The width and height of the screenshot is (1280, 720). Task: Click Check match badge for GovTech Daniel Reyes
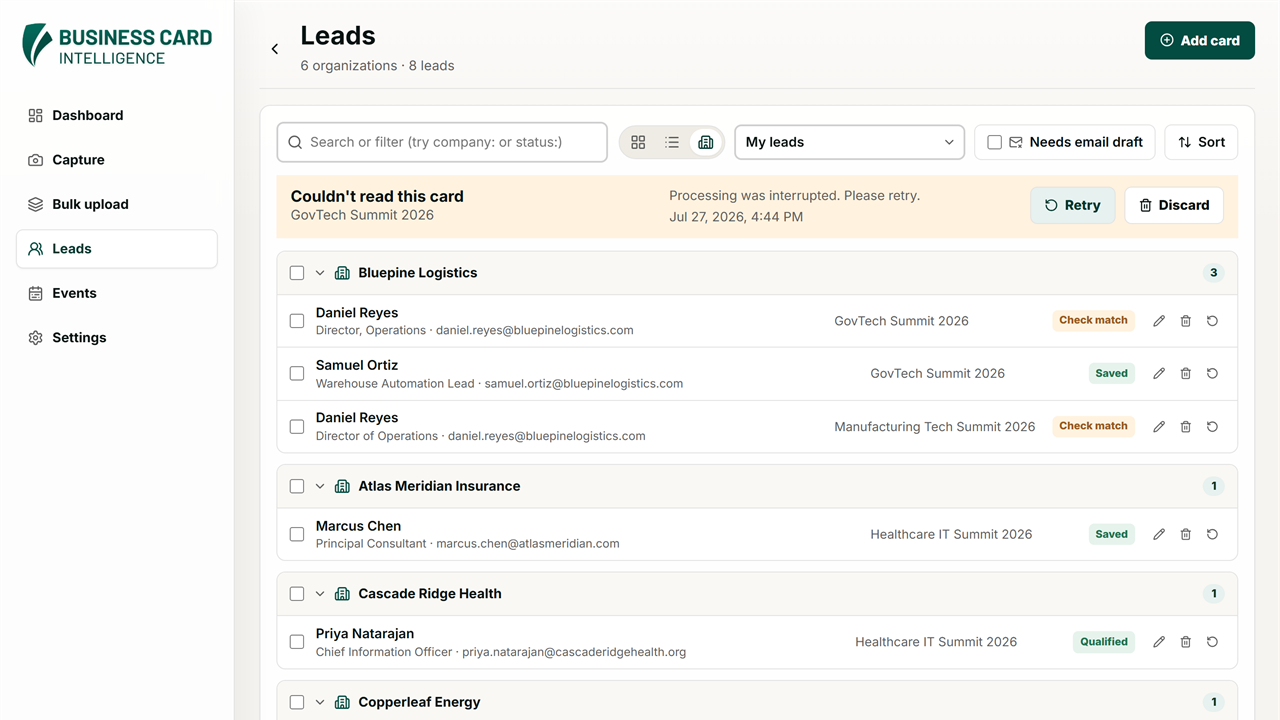click(x=1093, y=320)
